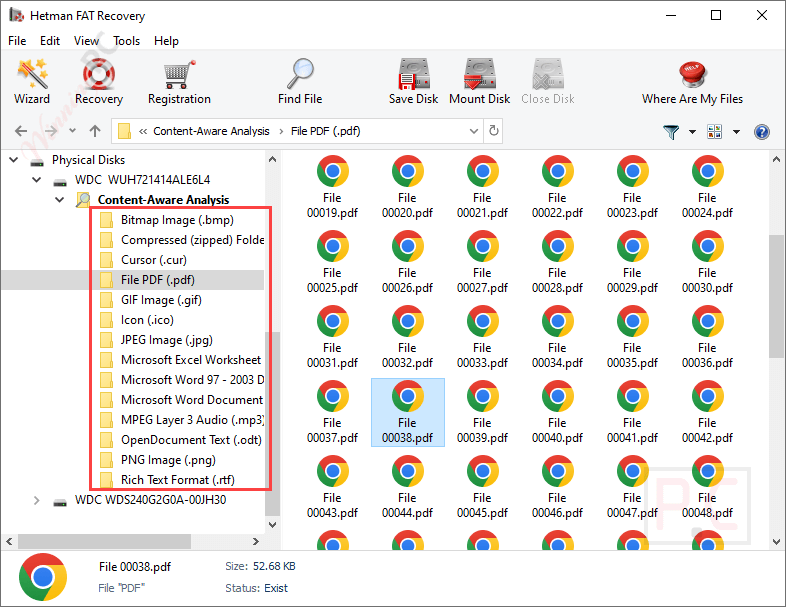Viewport: 786px width, 607px height.
Task: Click the view mode icon
Action: pos(714,132)
